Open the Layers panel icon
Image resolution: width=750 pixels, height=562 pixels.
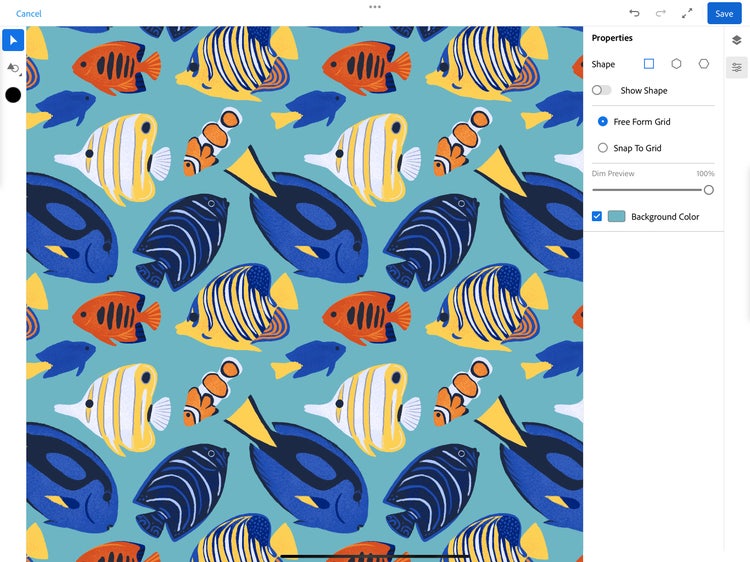(737, 40)
